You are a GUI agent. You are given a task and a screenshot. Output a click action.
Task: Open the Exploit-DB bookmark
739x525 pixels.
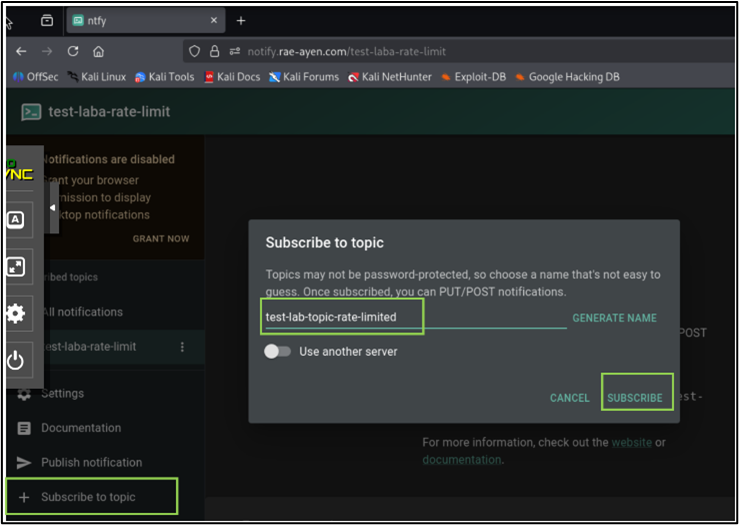click(473, 77)
